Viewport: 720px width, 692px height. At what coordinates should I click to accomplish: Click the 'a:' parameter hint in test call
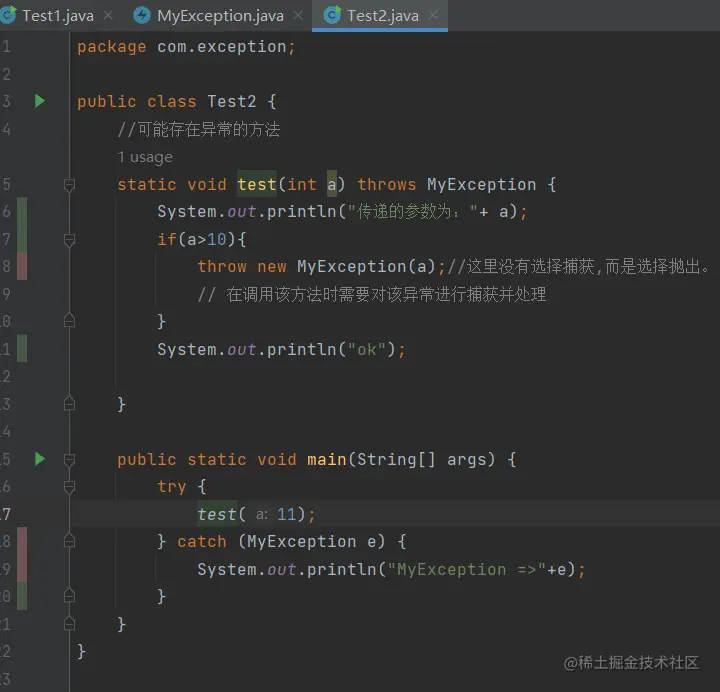262,514
